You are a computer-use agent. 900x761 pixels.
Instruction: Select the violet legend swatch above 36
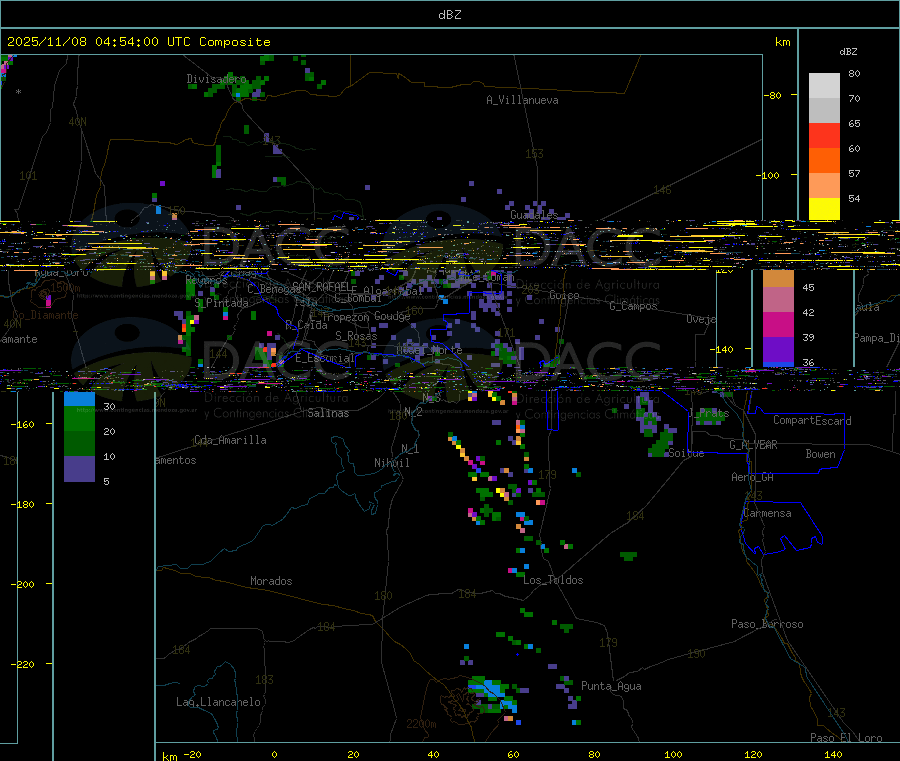(778, 349)
